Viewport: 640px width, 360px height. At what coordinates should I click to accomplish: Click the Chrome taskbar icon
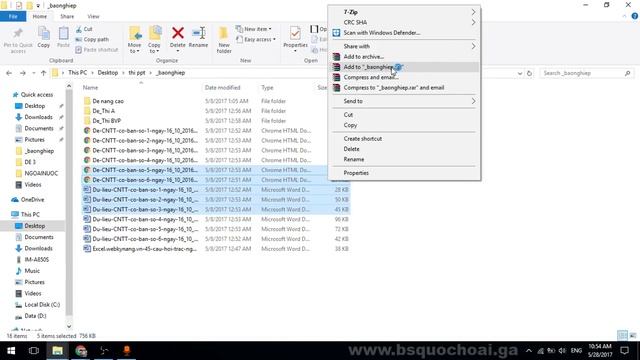click(x=81, y=351)
